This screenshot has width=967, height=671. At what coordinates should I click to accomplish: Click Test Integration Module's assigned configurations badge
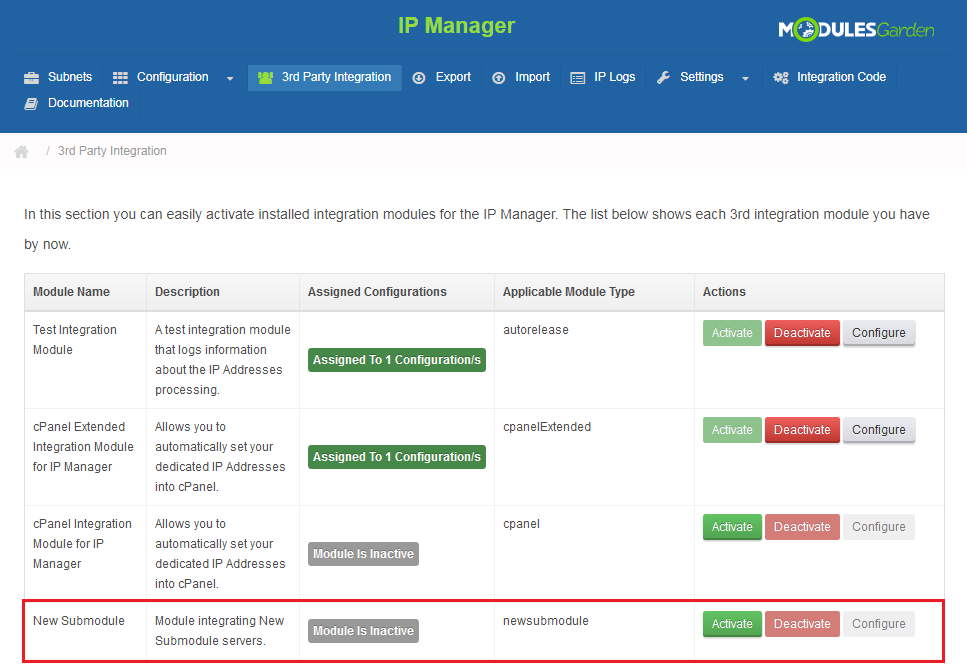397,360
